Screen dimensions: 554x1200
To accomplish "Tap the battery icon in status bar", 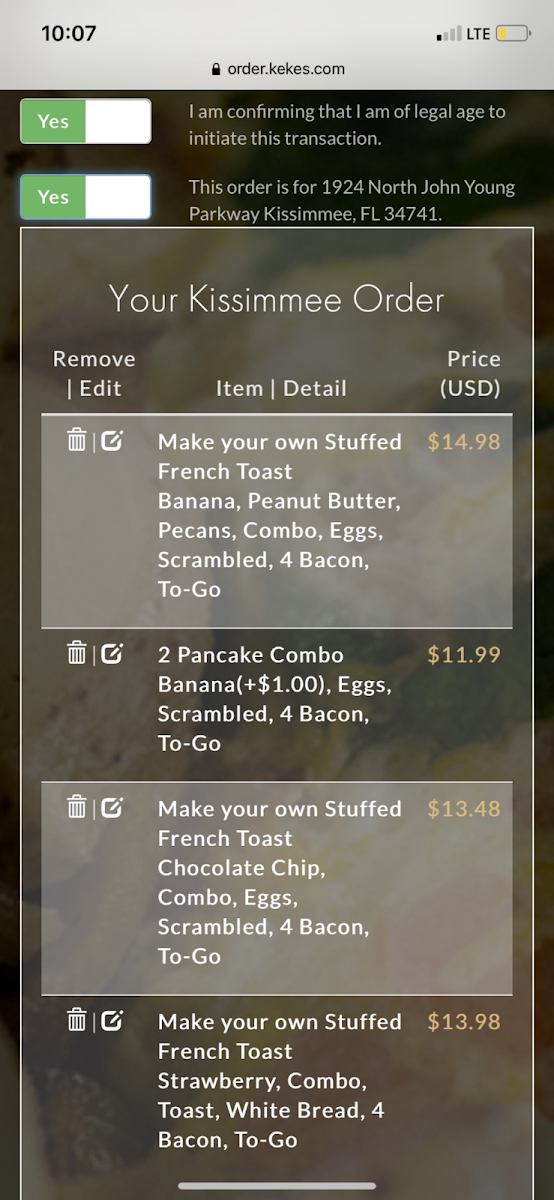I will (514, 34).
